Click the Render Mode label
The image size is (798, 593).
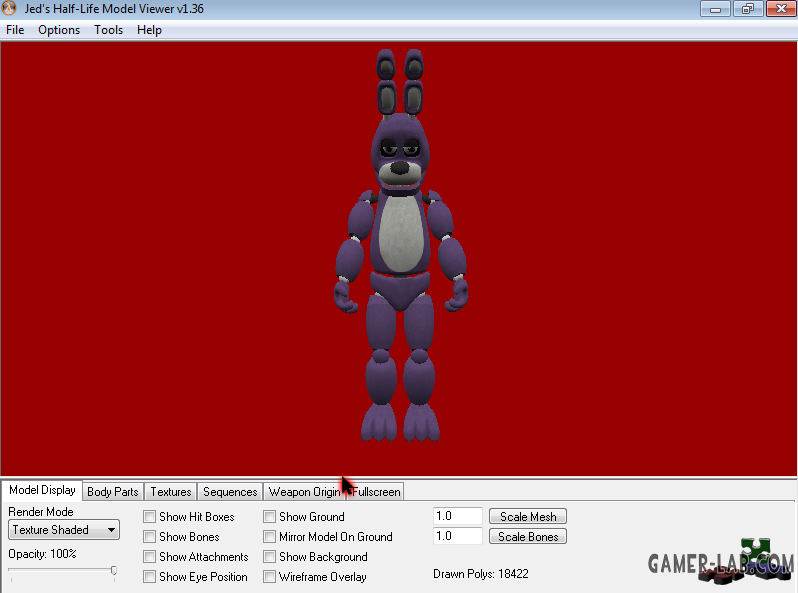click(x=41, y=512)
